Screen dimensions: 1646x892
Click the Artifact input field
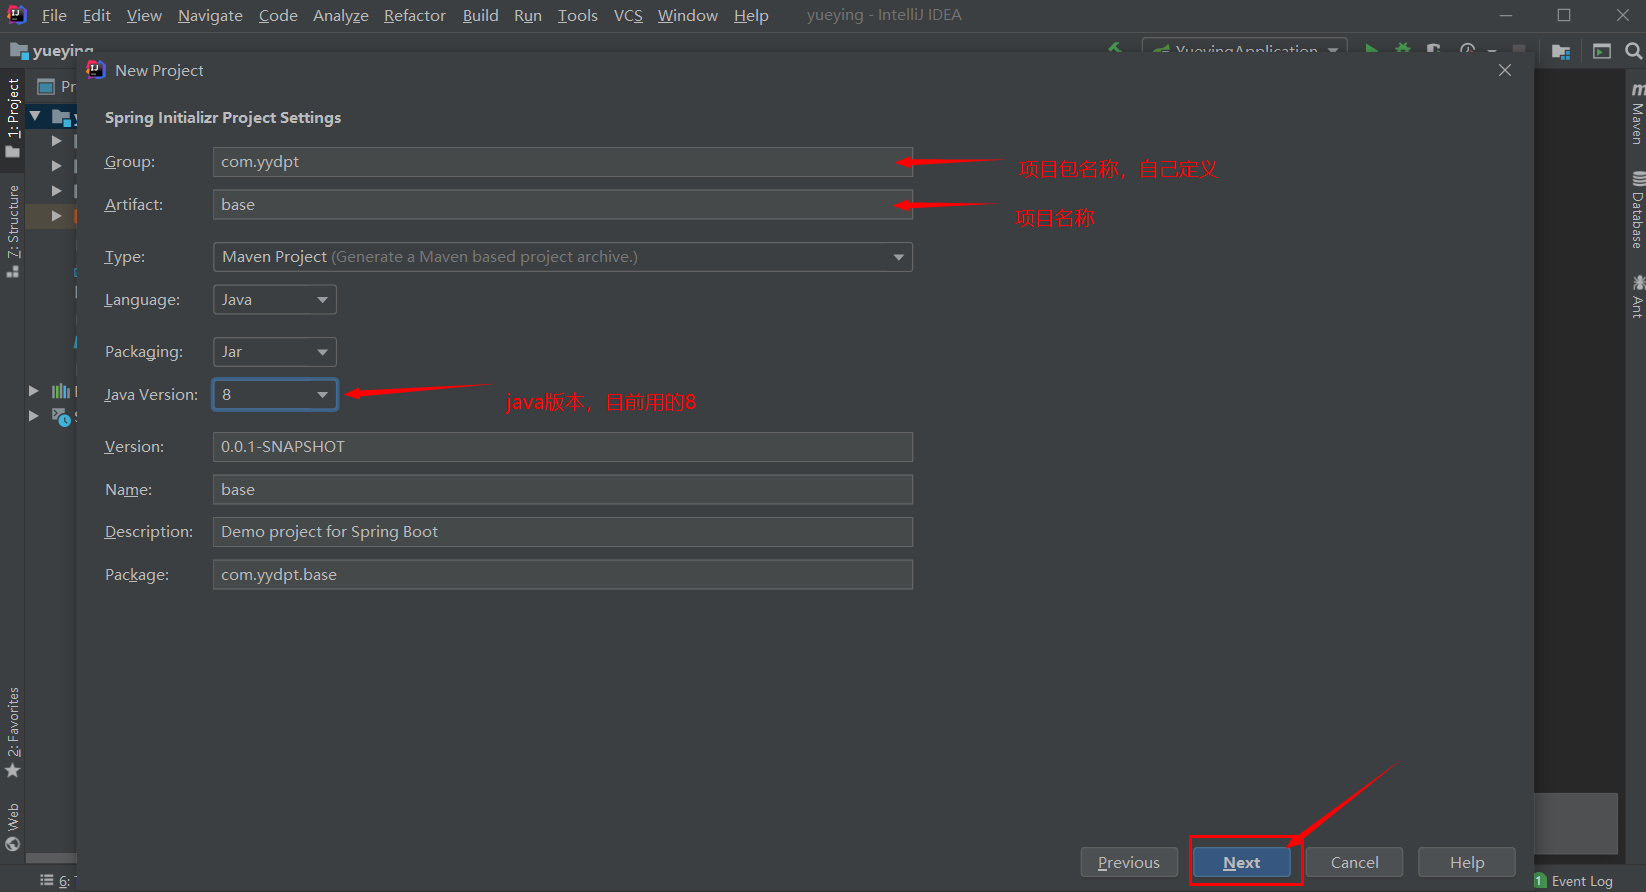coord(563,205)
